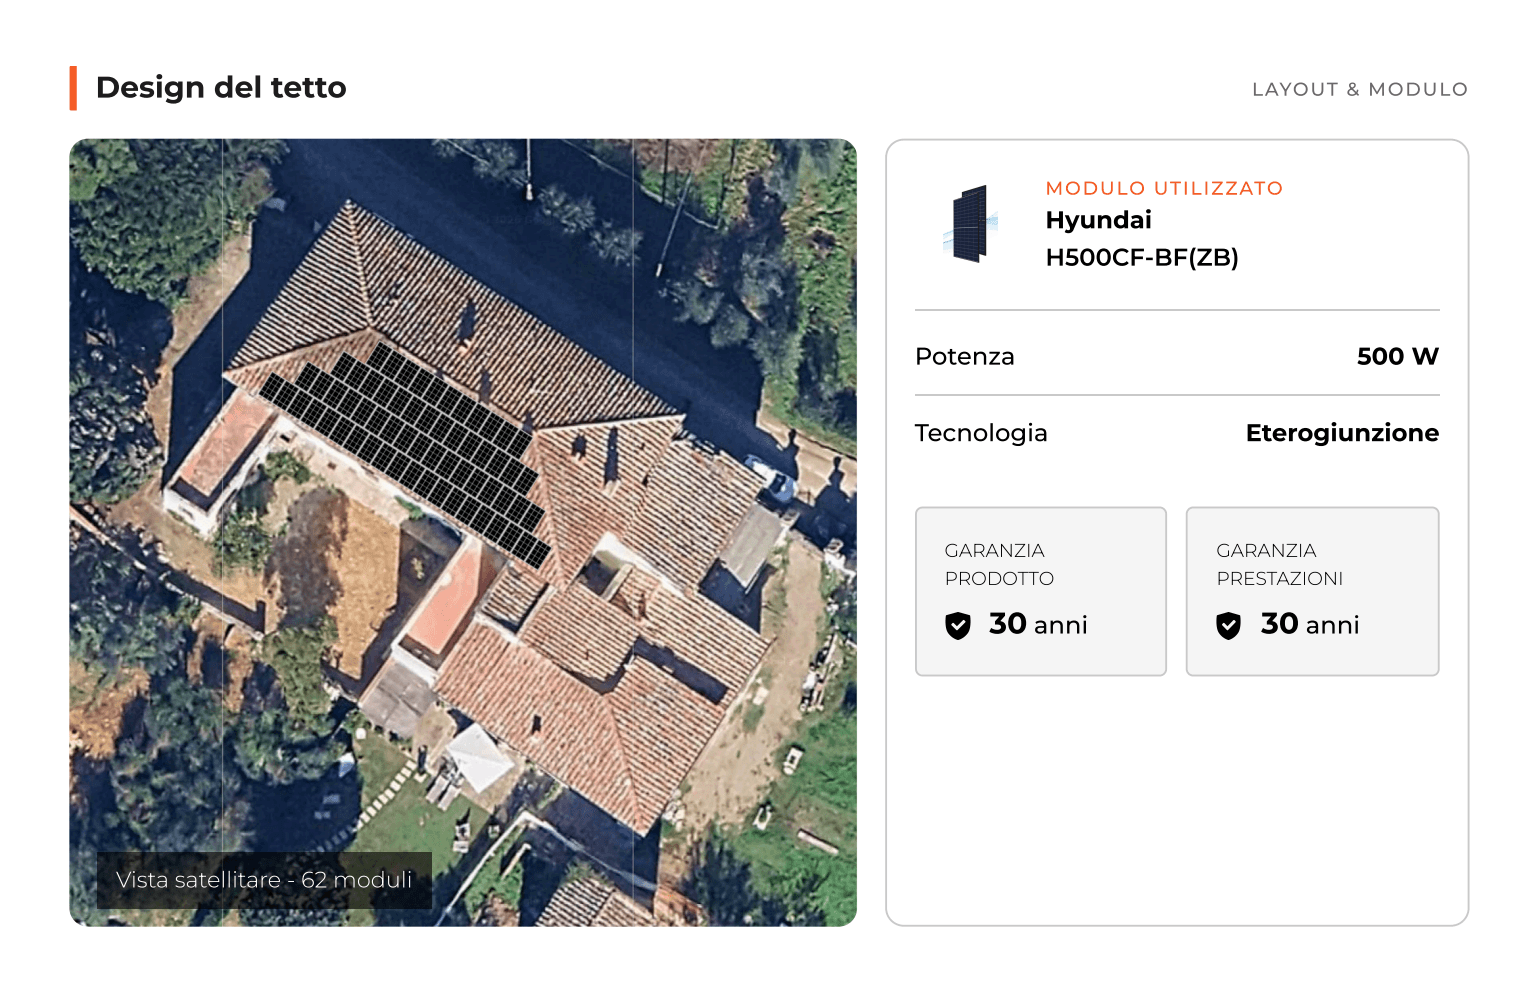Click the shield icon in Garanzia Prodotto card
The image size is (1526, 984).
click(958, 626)
